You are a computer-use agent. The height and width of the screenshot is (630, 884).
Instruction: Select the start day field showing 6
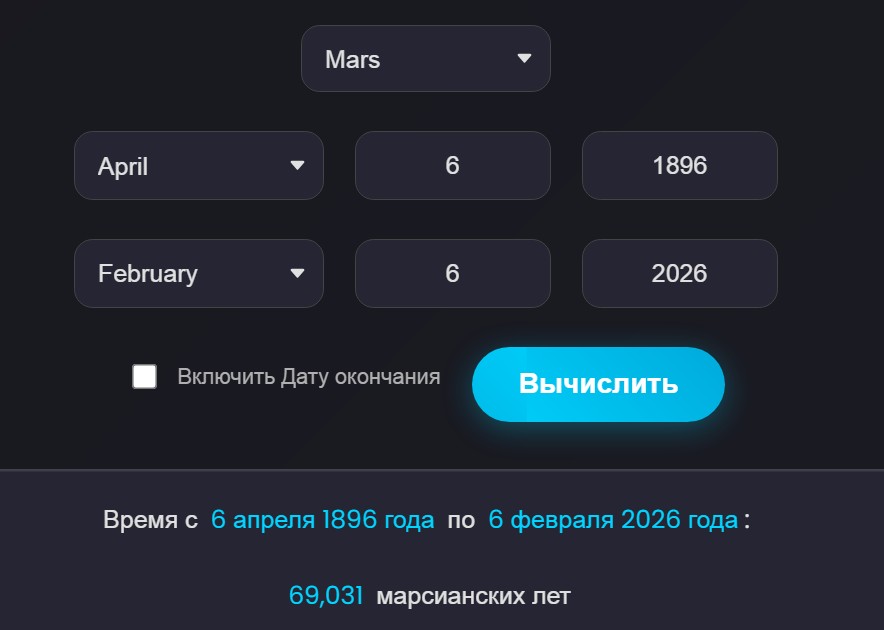(452, 166)
